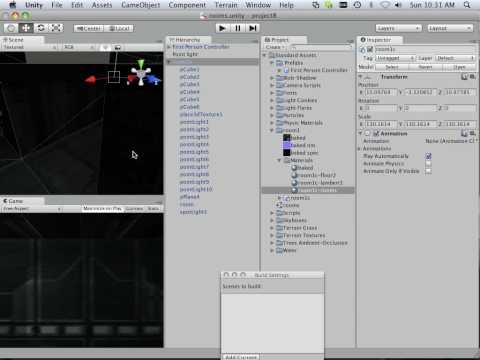This screenshot has width=480, height=360.
Task: Open Spotlight search in menu bar
Action: click(467, 5)
